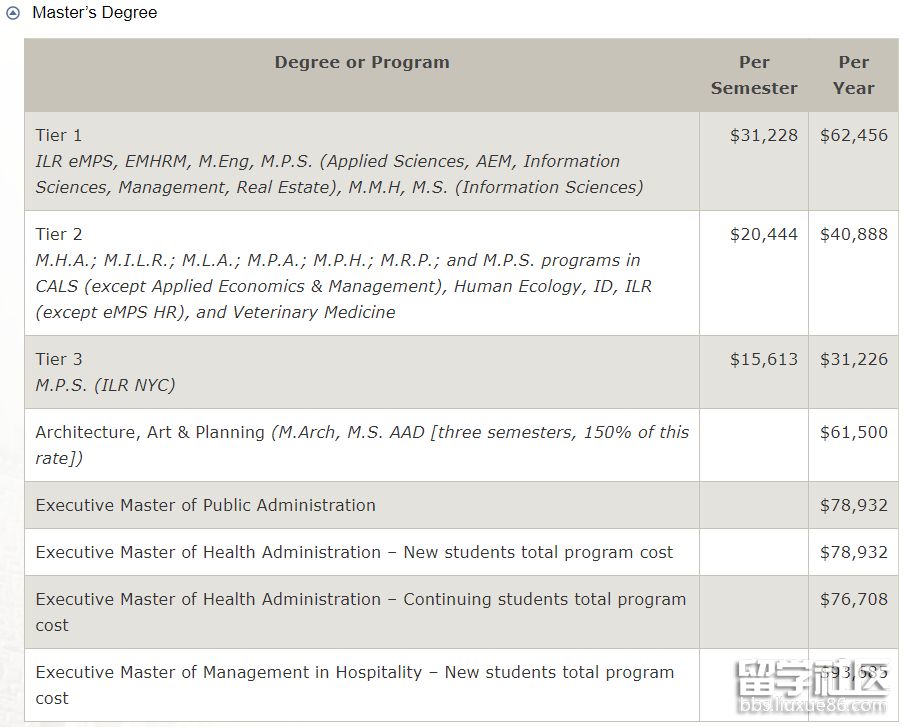Viewport: 903px width, 727px height.
Task: Select the Tier 1 row title
Action: (x=59, y=135)
